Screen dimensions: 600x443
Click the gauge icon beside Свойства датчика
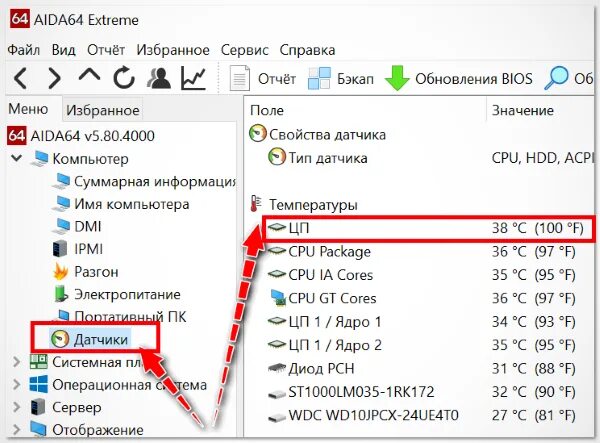(x=257, y=134)
